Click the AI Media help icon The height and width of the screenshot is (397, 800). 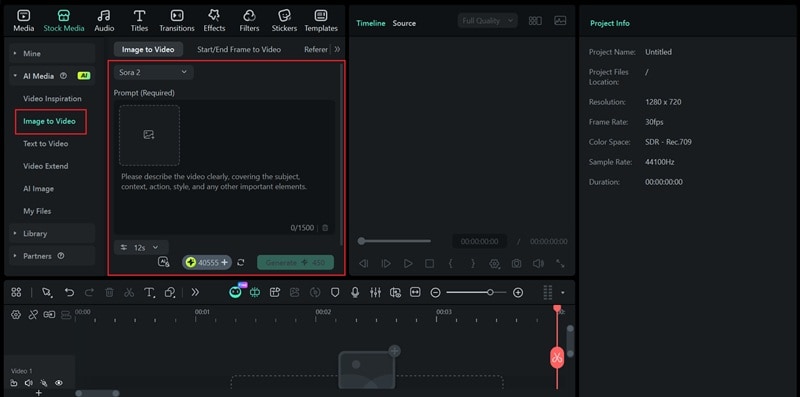[63, 76]
